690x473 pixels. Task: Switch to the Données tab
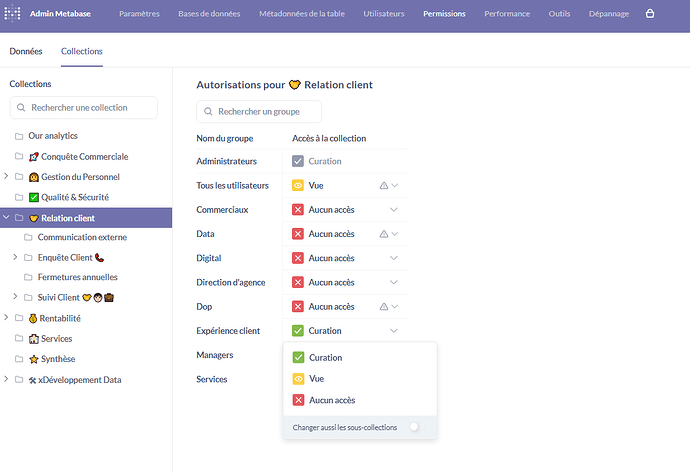pyautogui.click(x=26, y=51)
